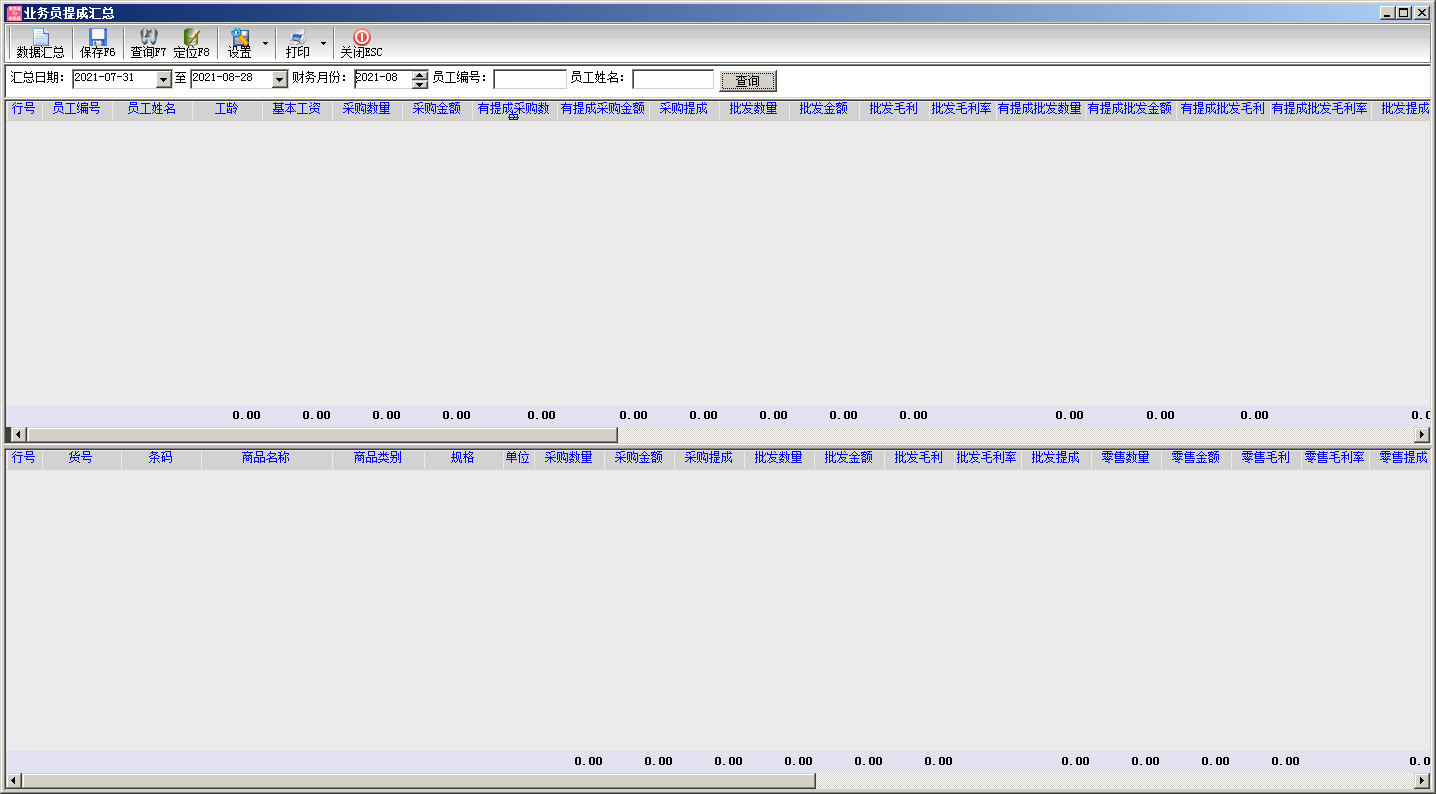
Task: Click the 定位F8 locate icon
Action: pyautogui.click(x=191, y=43)
